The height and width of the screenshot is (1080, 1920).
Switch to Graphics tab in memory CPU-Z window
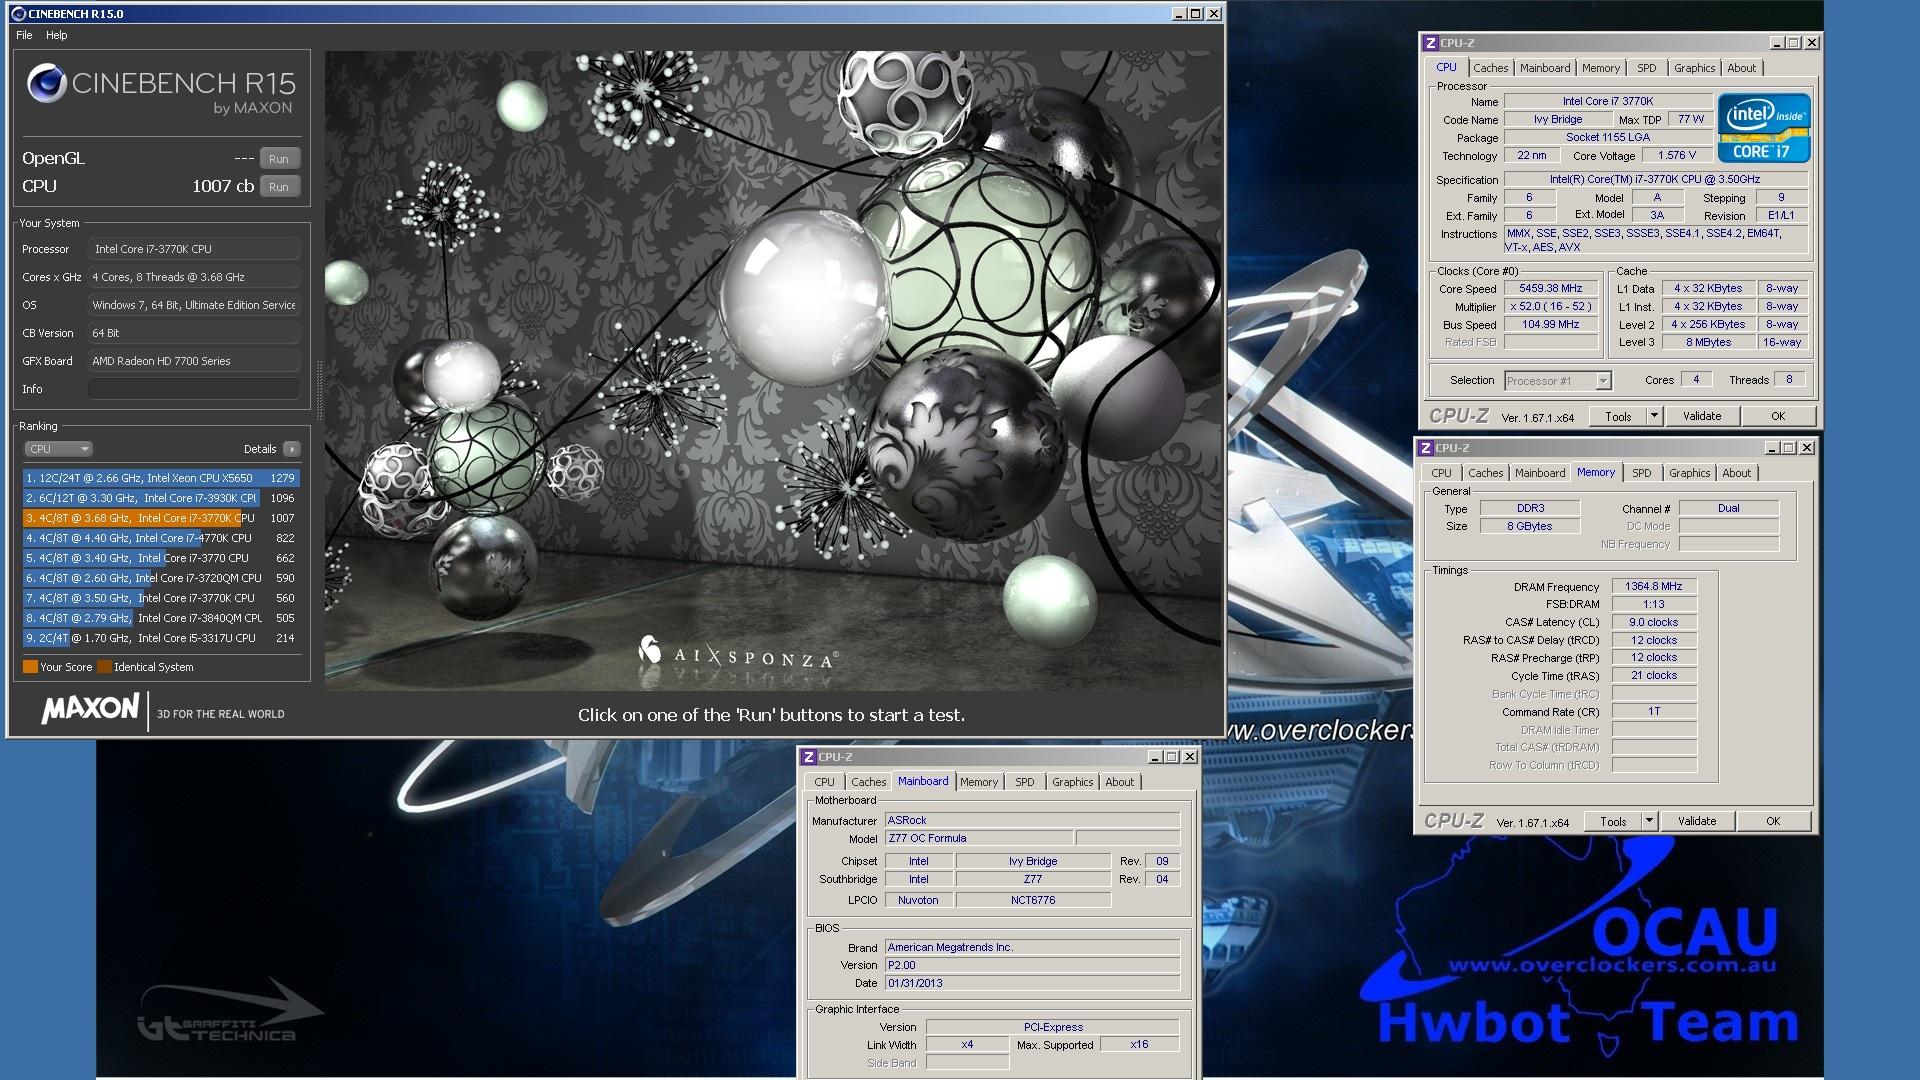(x=1690, y=473)
